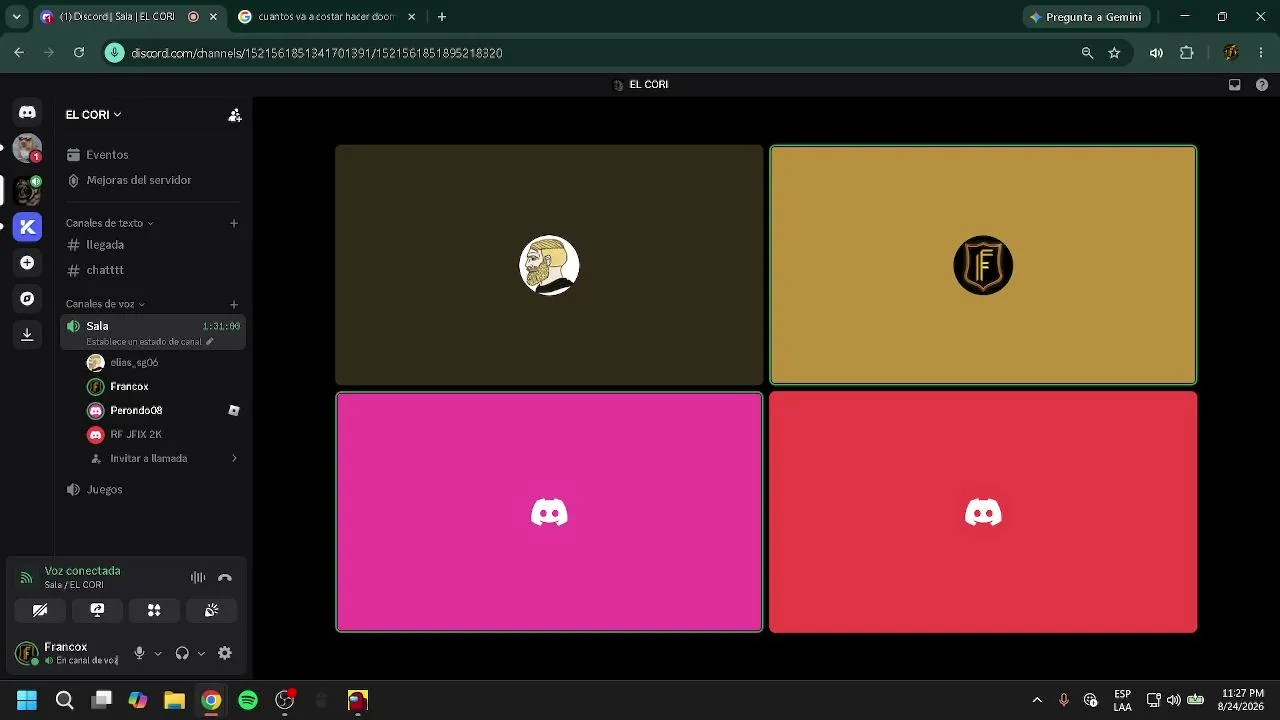The image size is (1280, 720).
Task: Open noise suppression voice settings icon
Action: point(198,578)
